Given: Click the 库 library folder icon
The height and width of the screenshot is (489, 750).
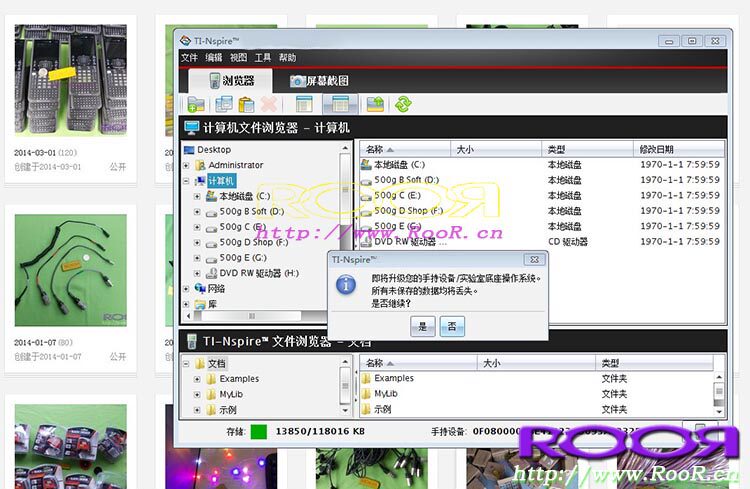Looking at the screenshot, I should point(200,304).
